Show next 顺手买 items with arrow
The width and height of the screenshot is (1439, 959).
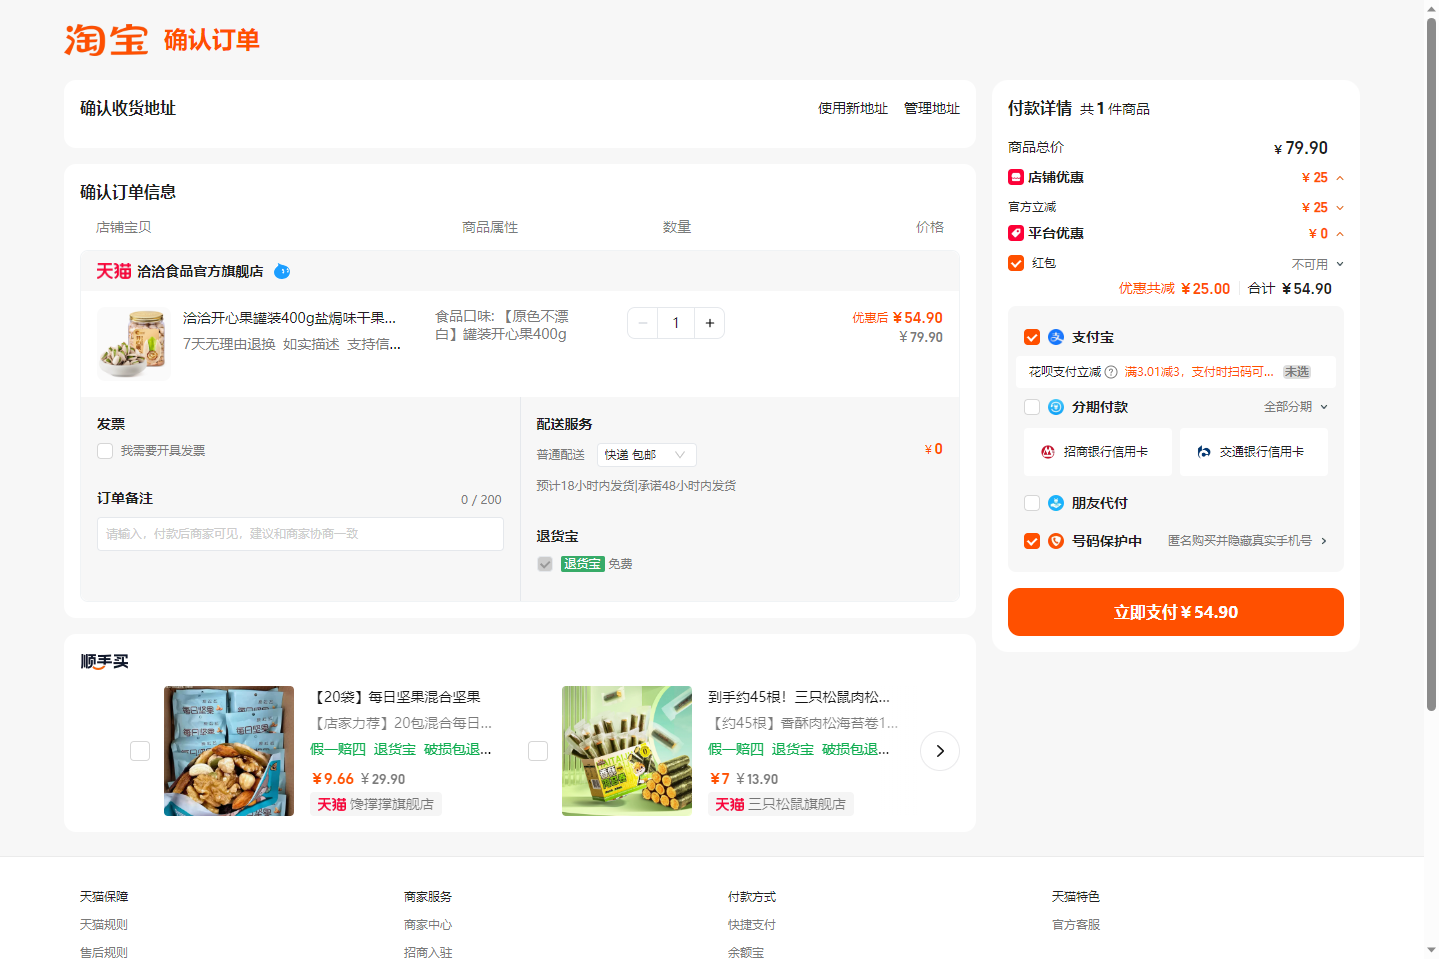coord(940,751)
